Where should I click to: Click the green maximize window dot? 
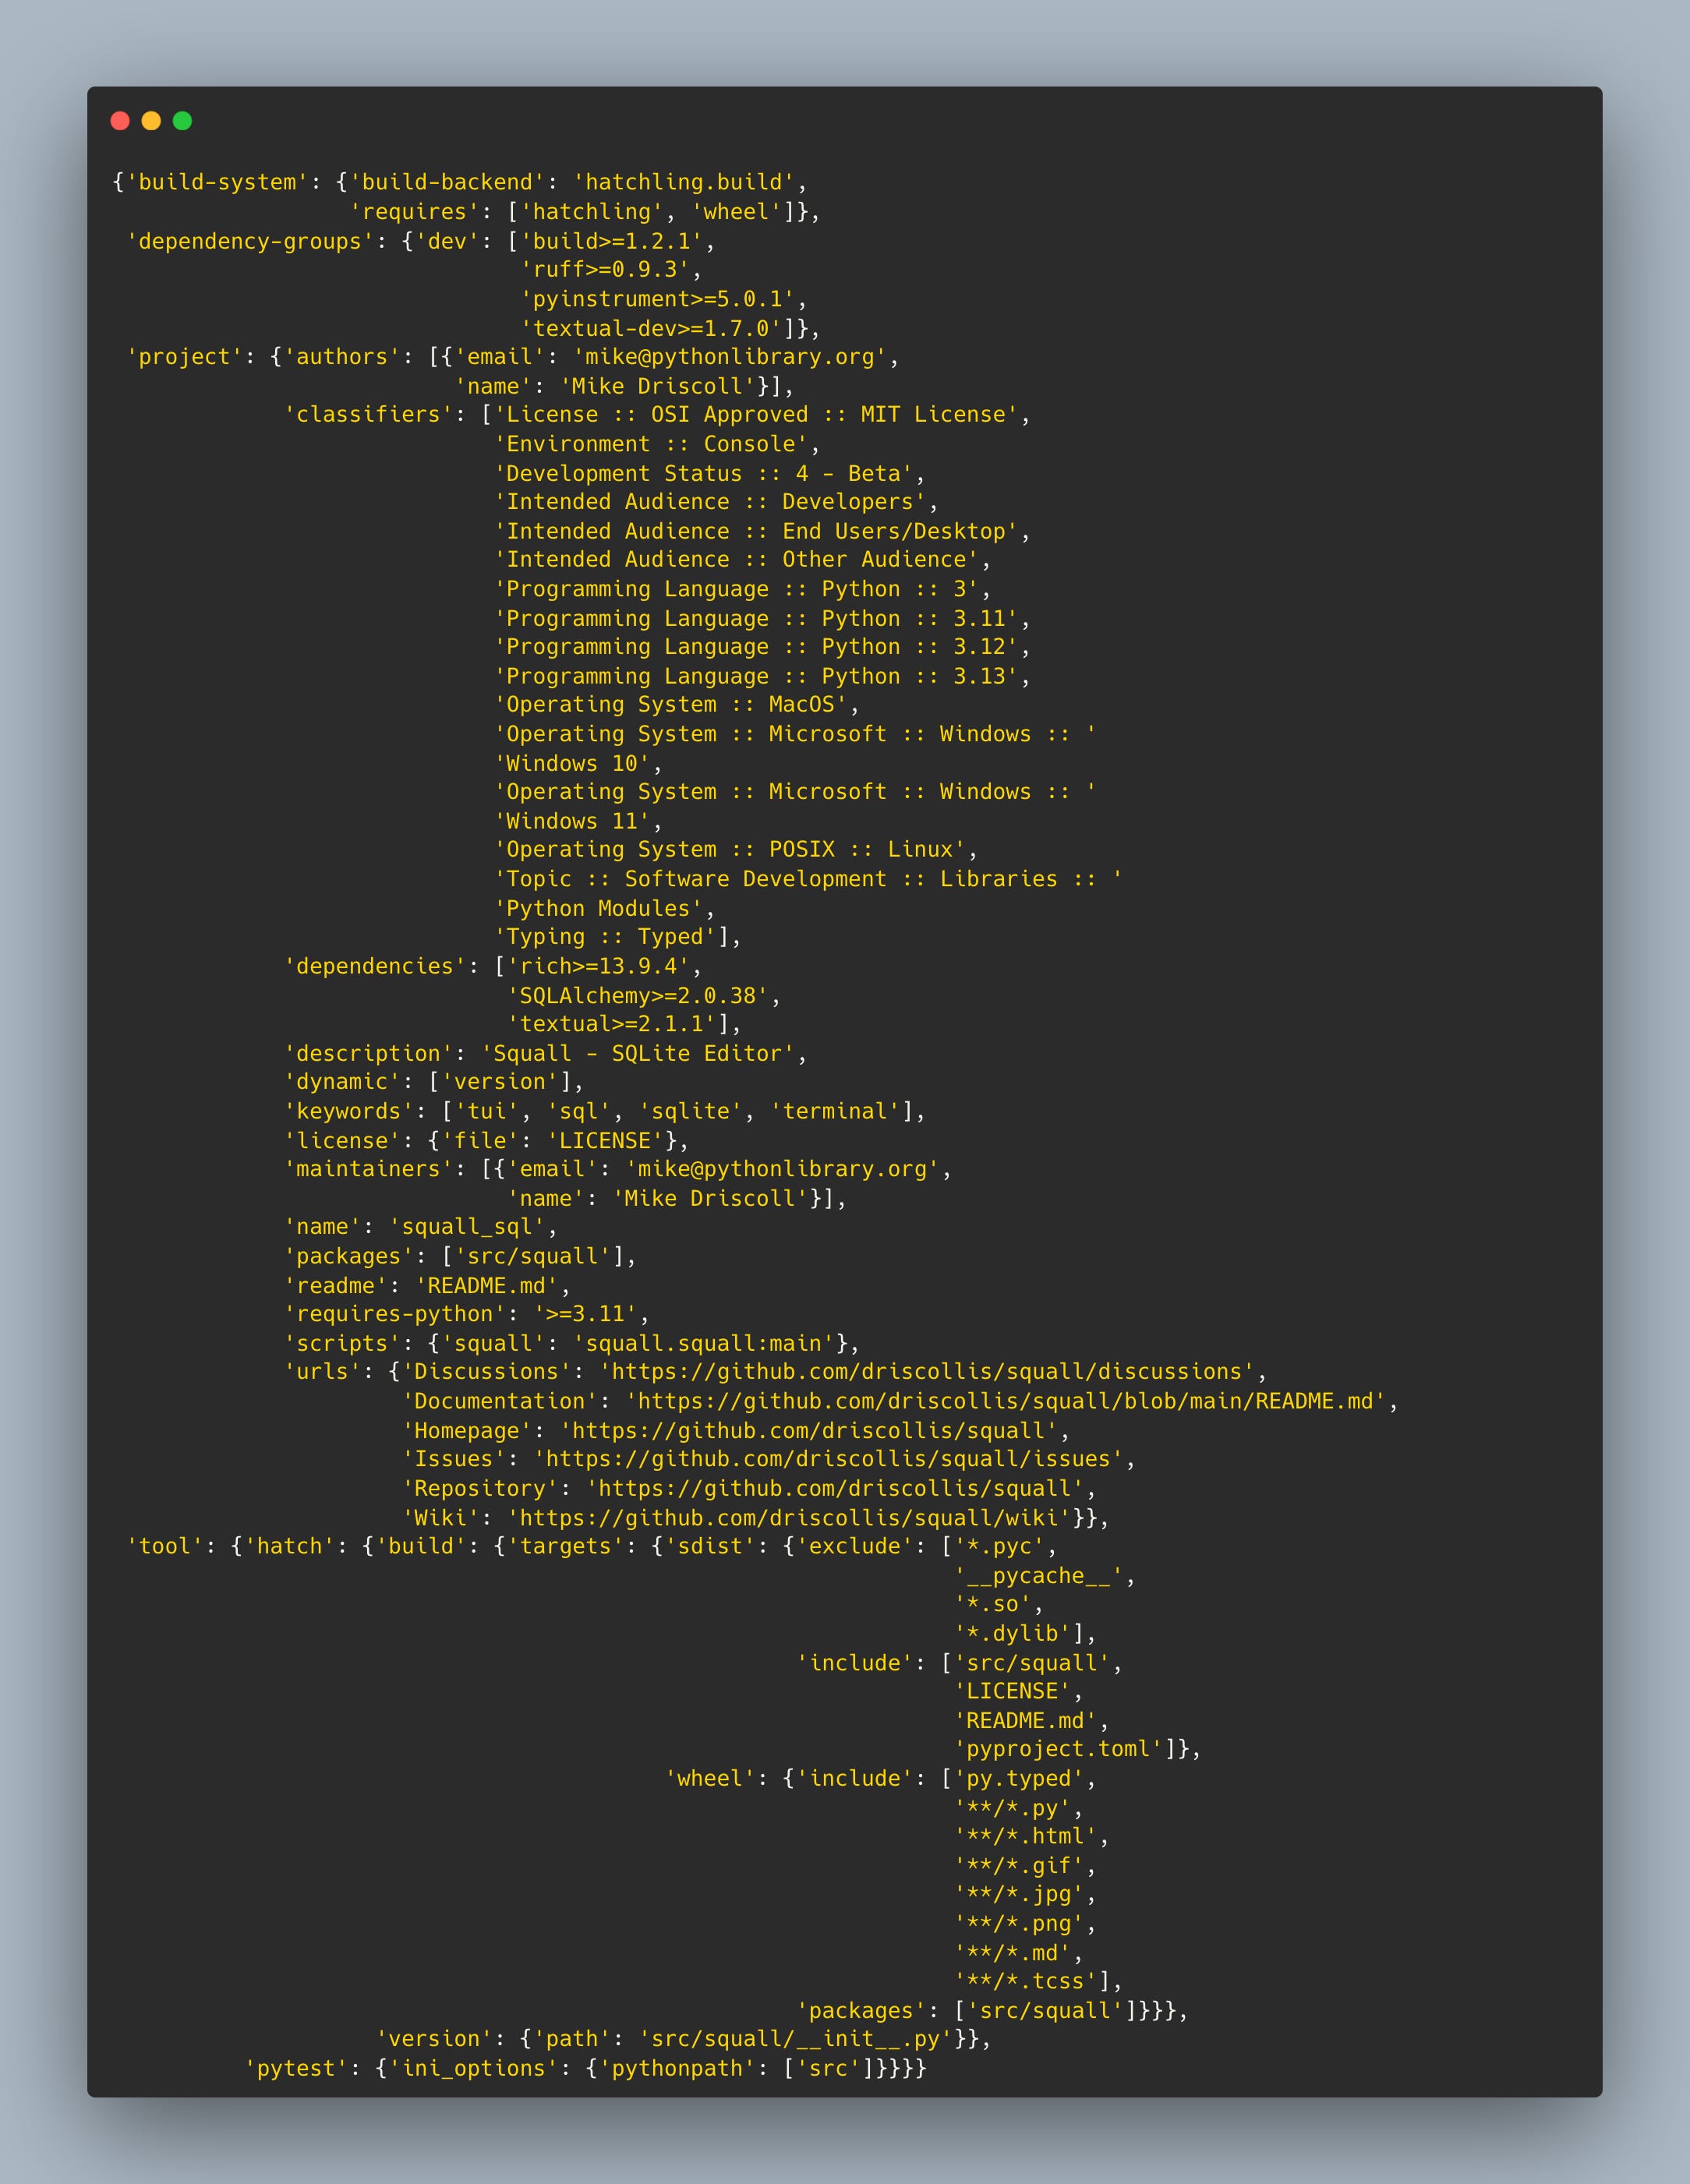pos(182,121)
